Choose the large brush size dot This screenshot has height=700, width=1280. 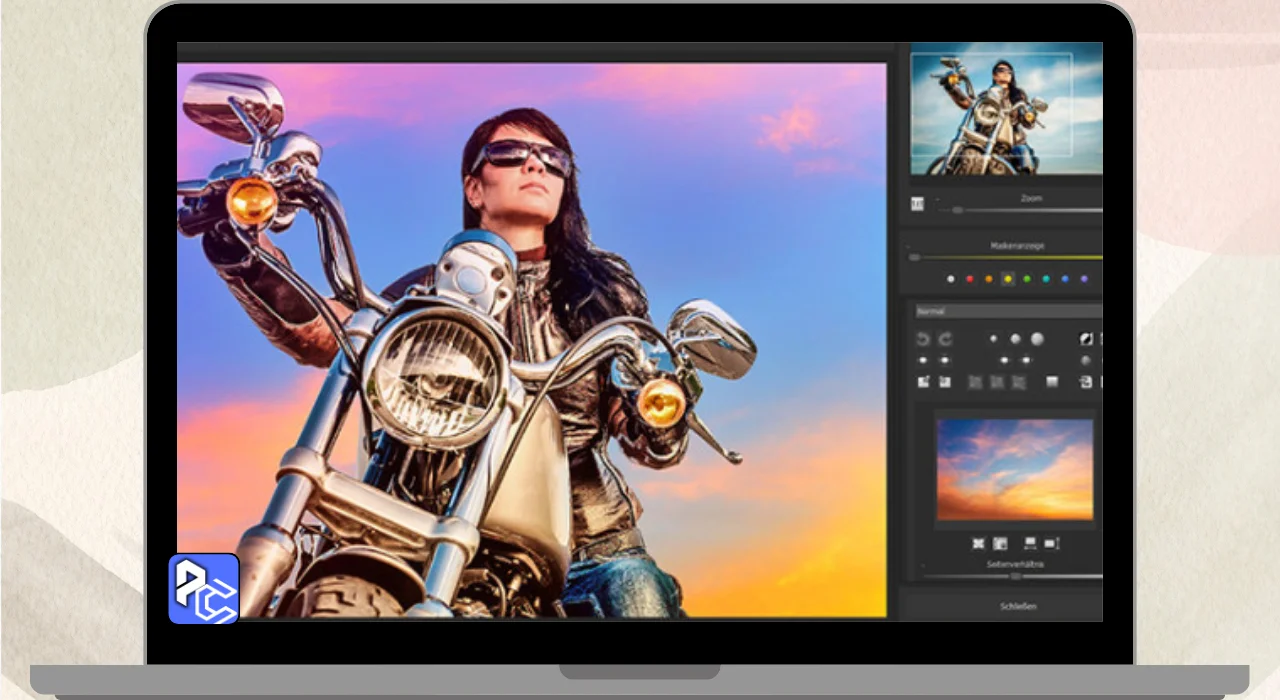(1037, 339)
